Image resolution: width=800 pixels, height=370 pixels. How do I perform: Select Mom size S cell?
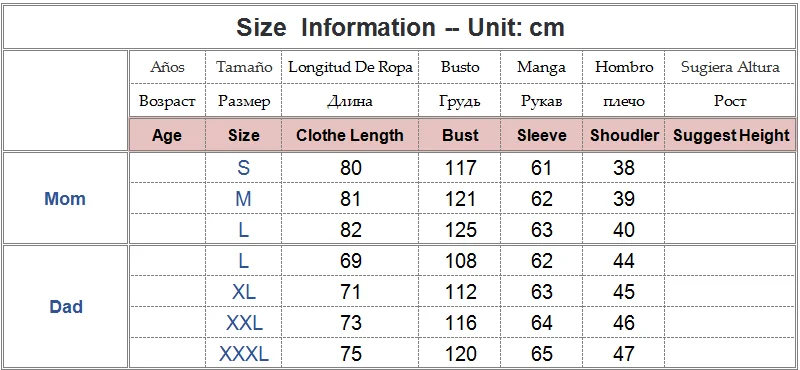click(244, 167)
